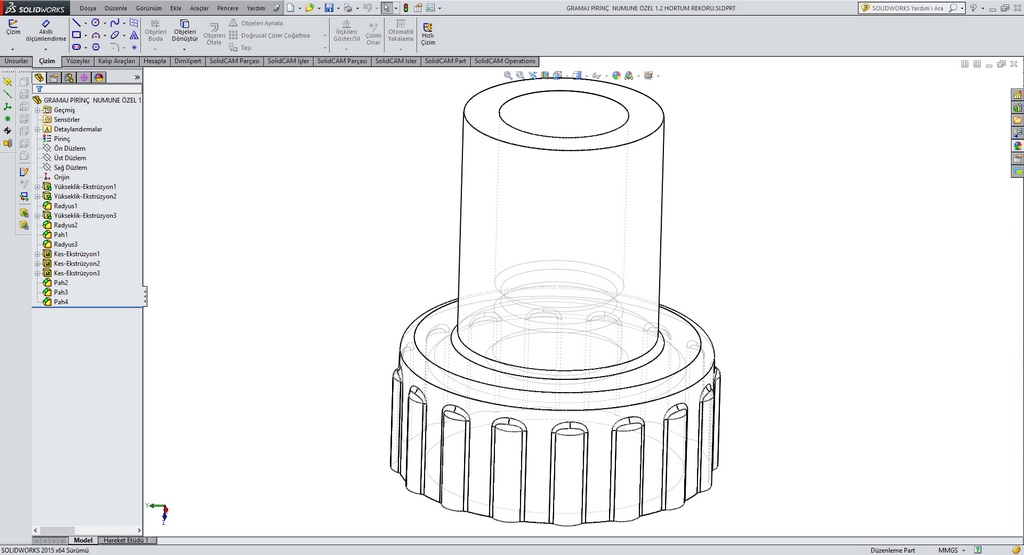
Task: Click the Çizim sketch tool button
Action: pyautogui.click(x=13, y=27)
